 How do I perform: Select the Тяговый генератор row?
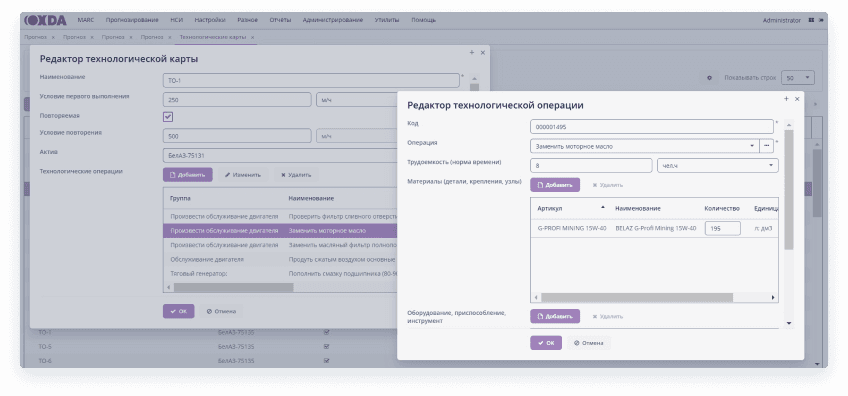coord(280,274)
